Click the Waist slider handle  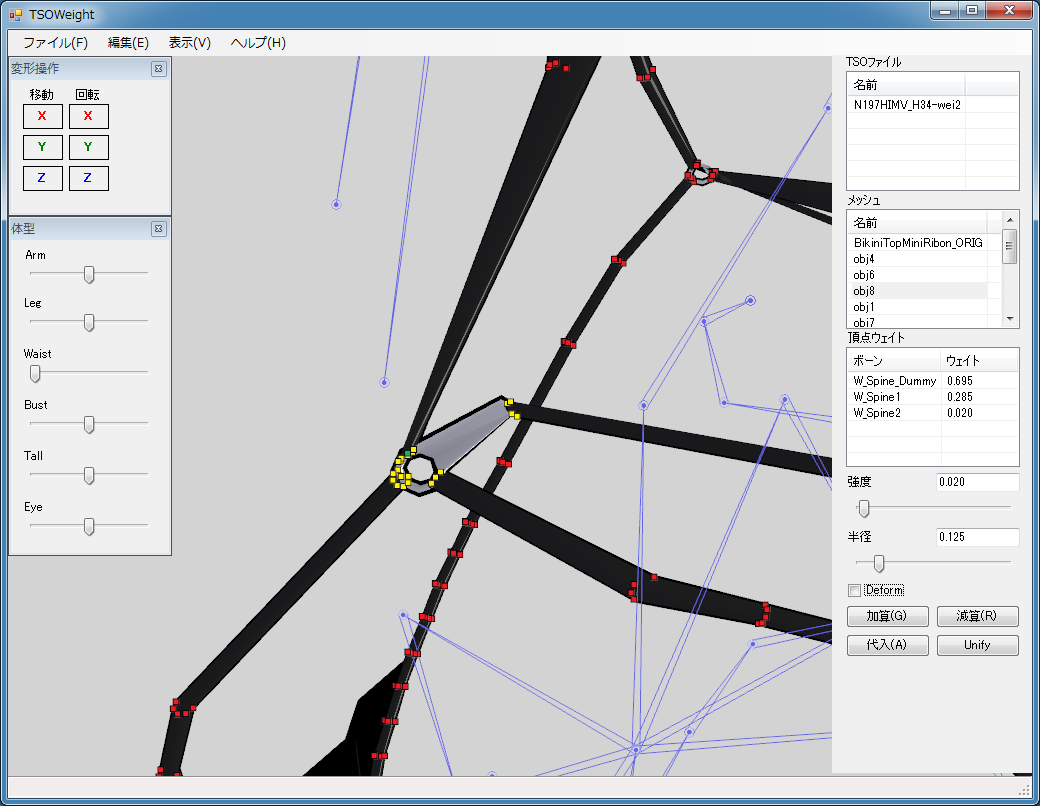click(x=35, y=373)
